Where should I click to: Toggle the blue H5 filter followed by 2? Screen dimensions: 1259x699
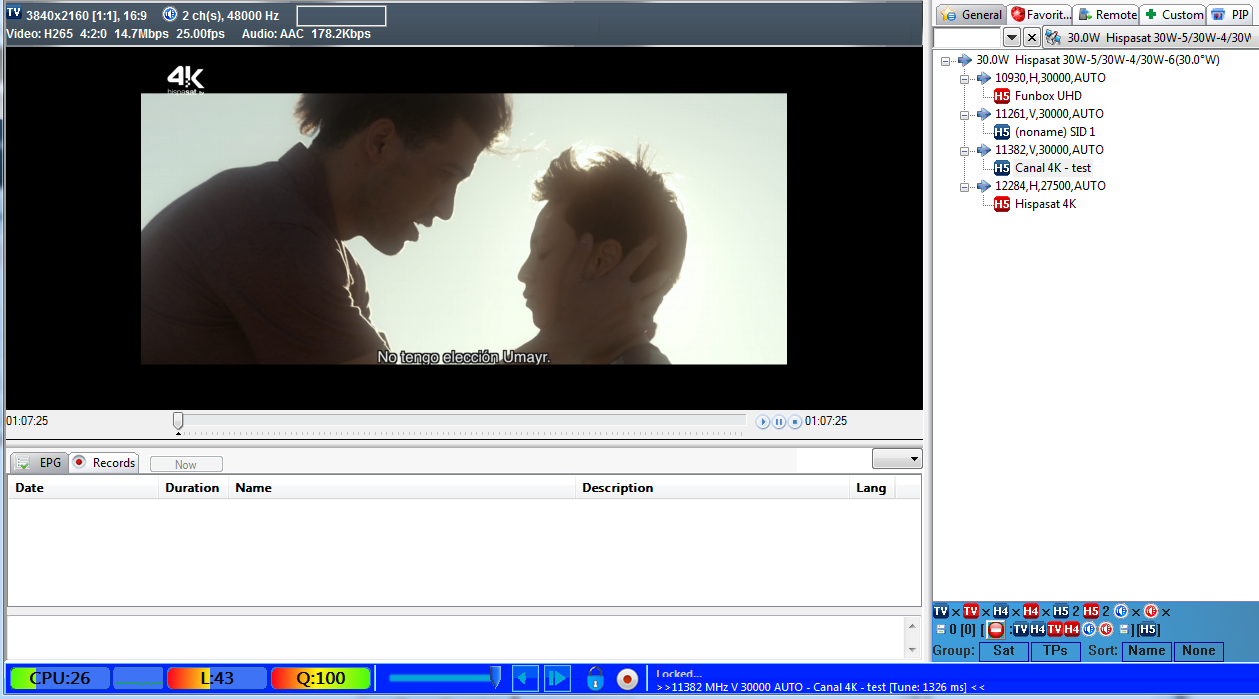tap(1061, 611)
